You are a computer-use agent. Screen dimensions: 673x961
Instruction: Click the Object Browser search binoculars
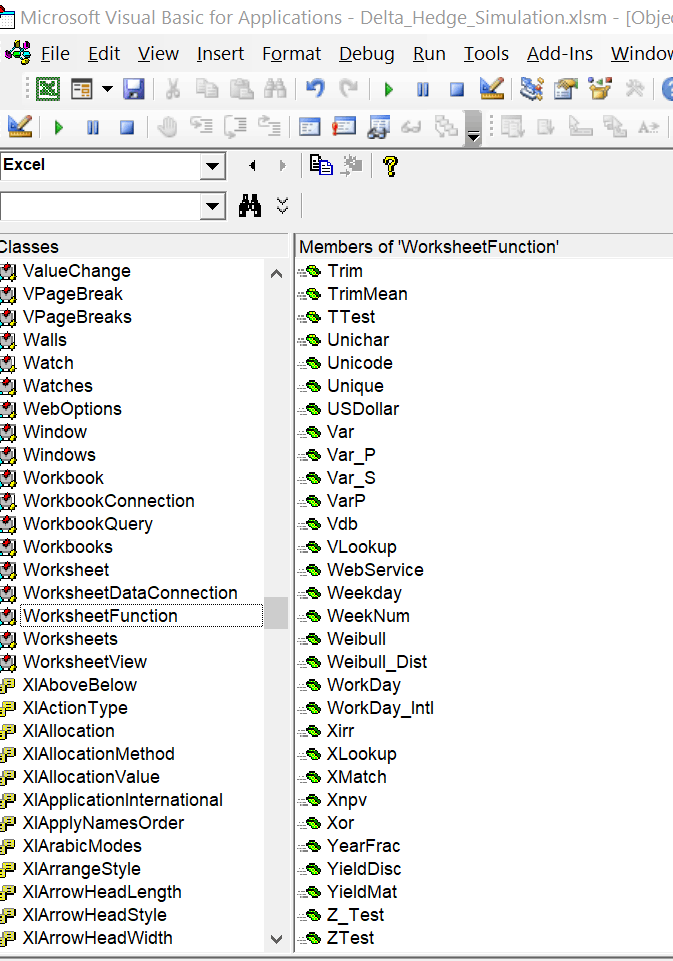tap(250, 205)
